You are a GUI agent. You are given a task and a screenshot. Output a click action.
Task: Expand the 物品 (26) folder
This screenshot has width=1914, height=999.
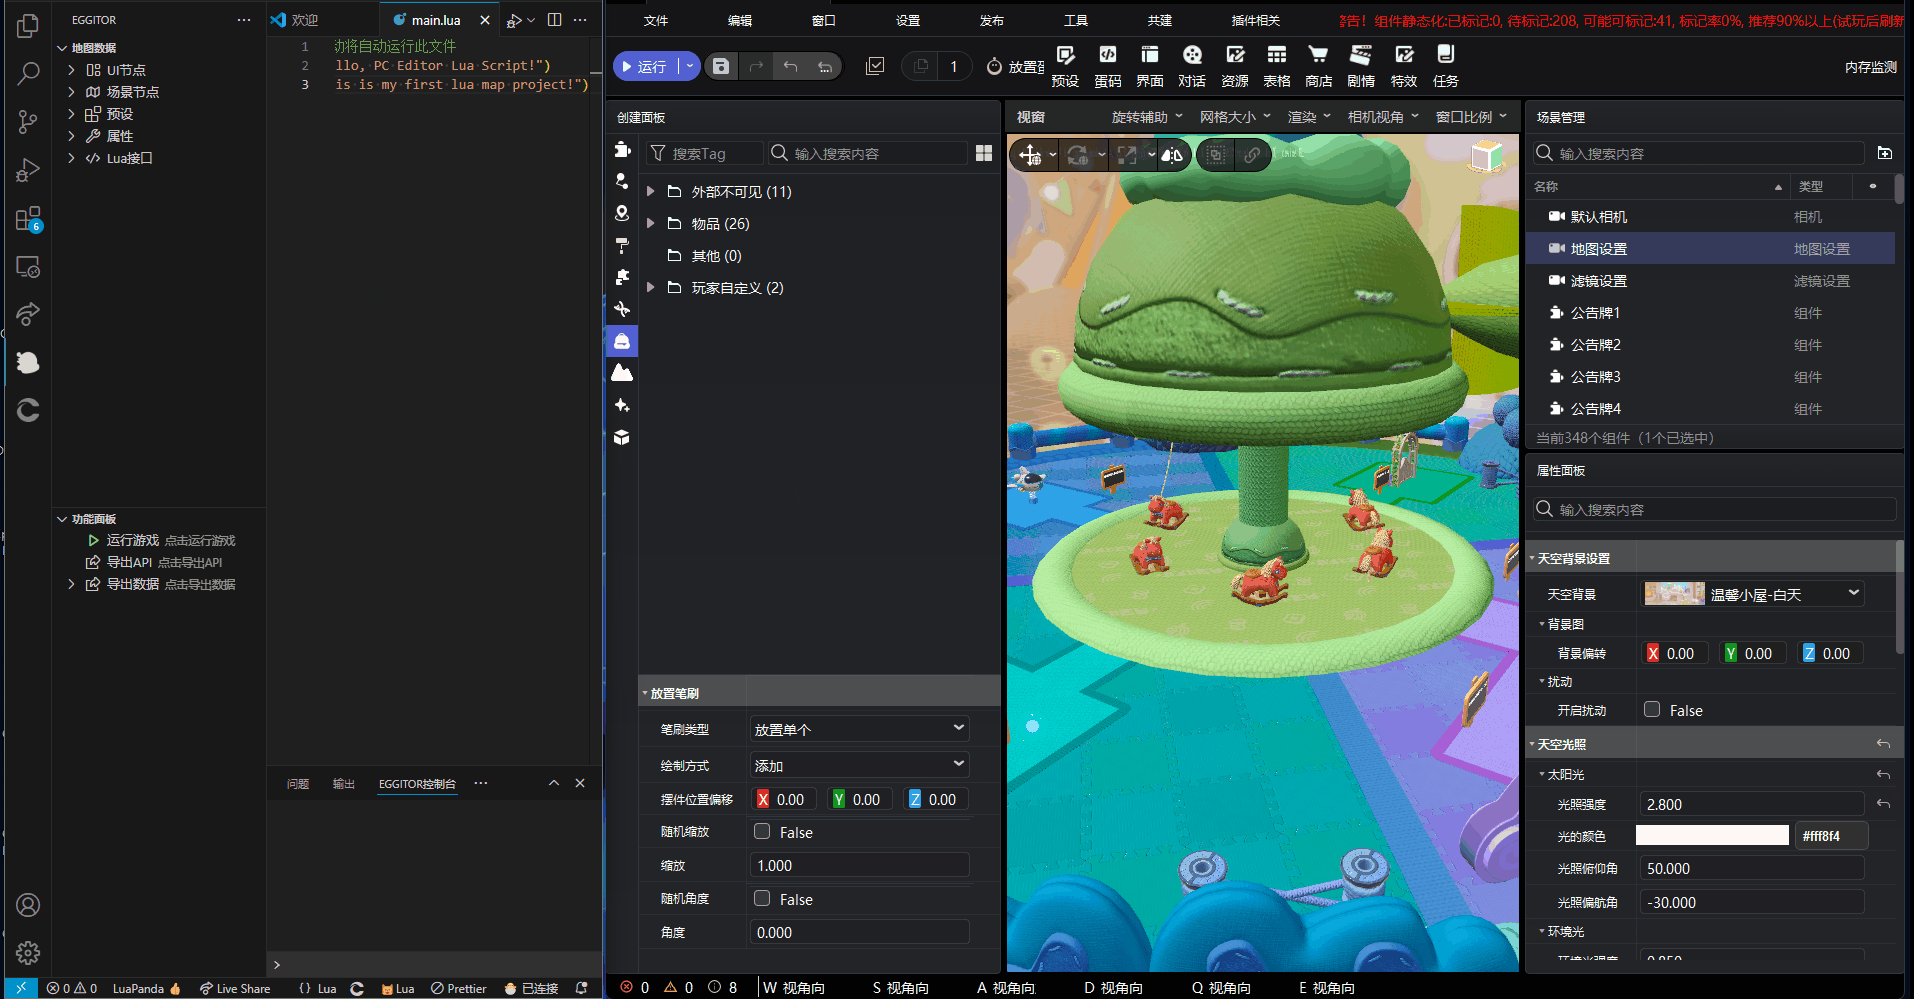click(x=651, y=224)
